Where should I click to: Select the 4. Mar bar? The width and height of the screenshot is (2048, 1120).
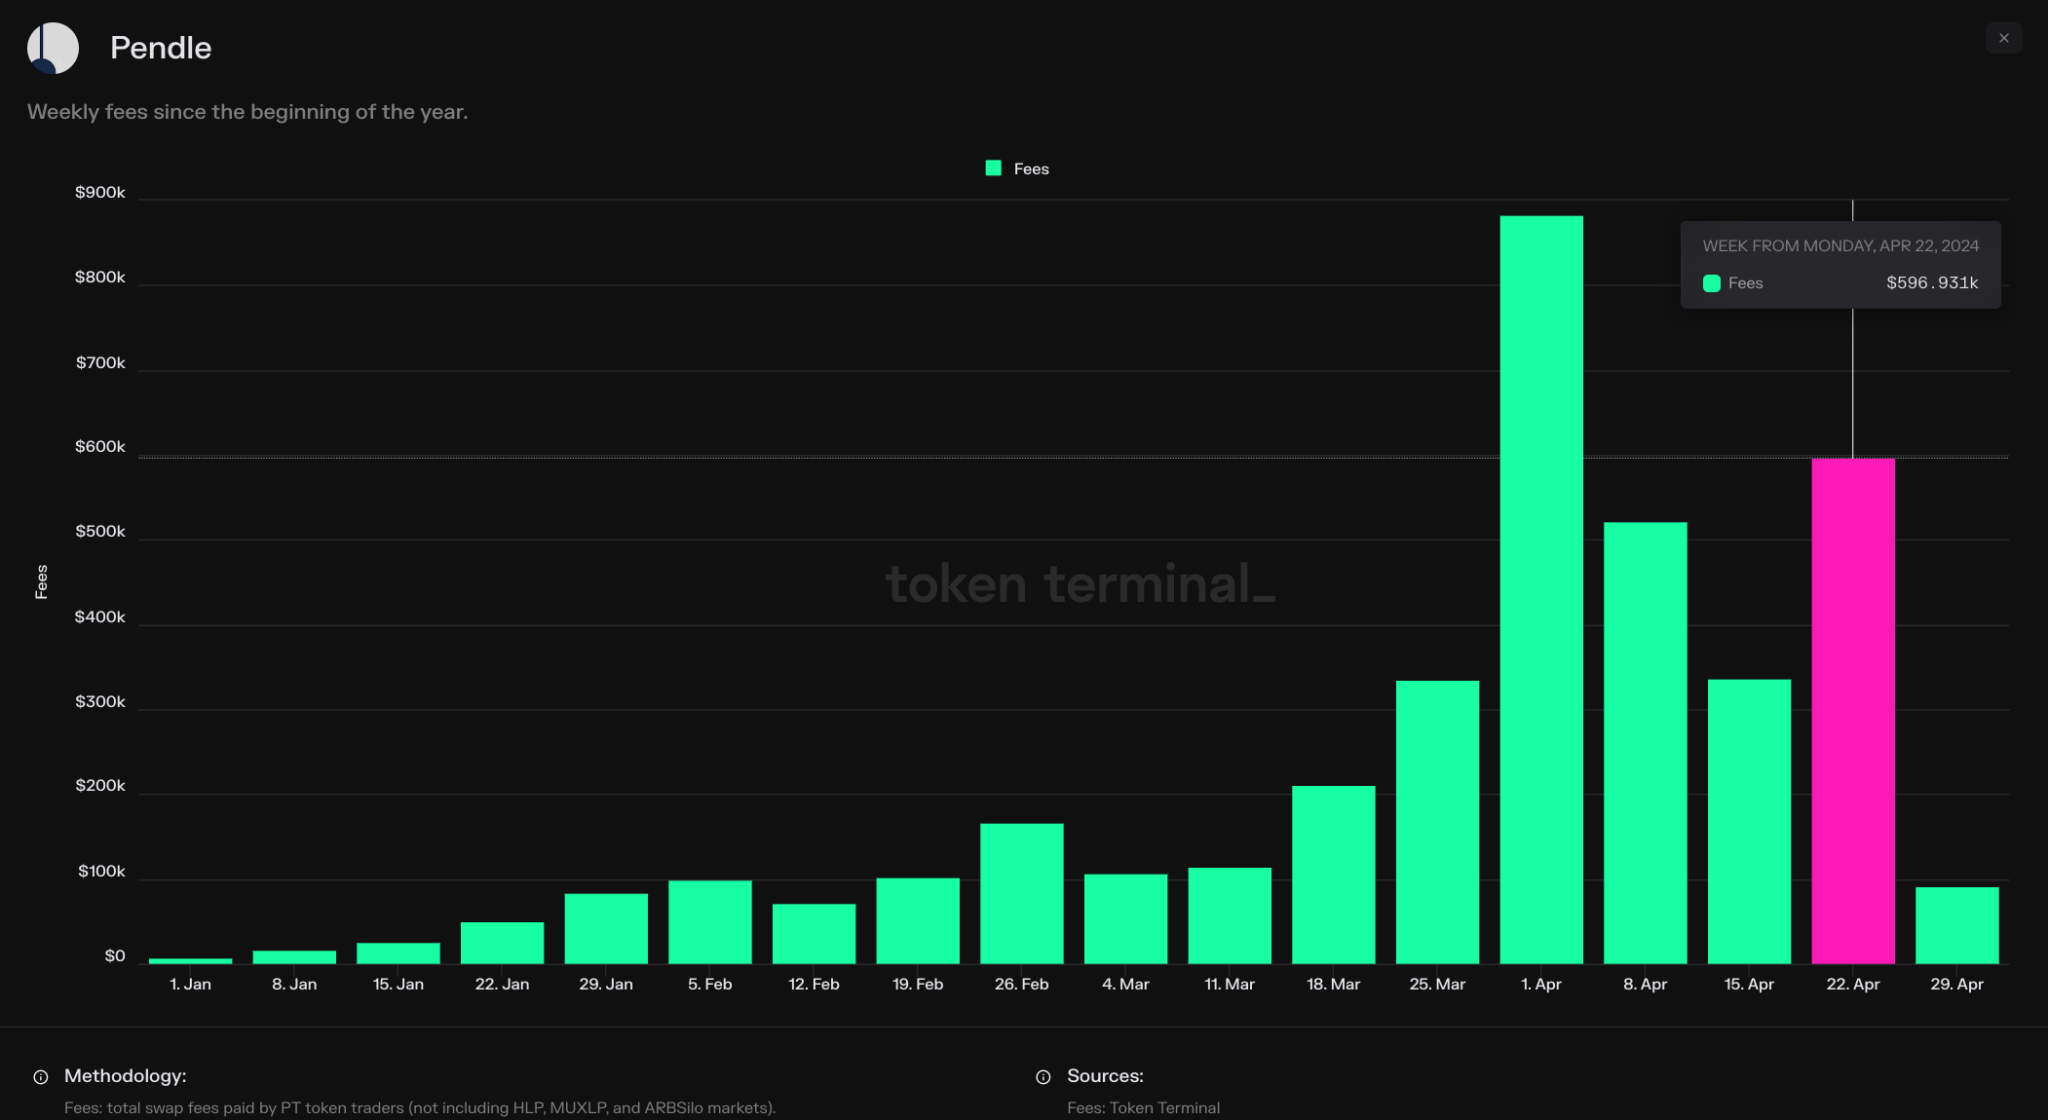coord(1125,919)
